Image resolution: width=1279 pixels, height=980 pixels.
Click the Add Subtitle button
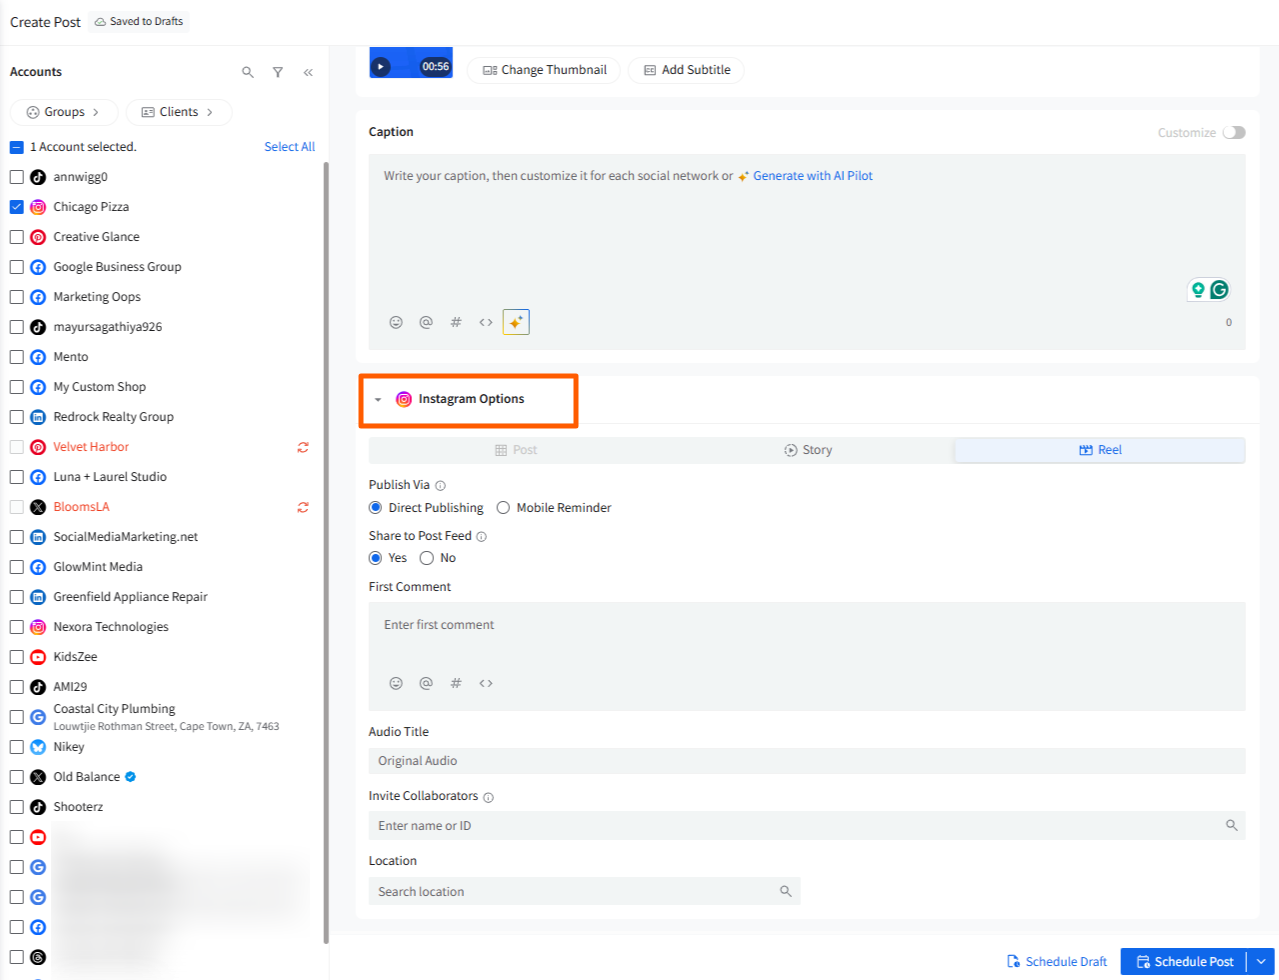pyautogui.click(x=686, y=70)
